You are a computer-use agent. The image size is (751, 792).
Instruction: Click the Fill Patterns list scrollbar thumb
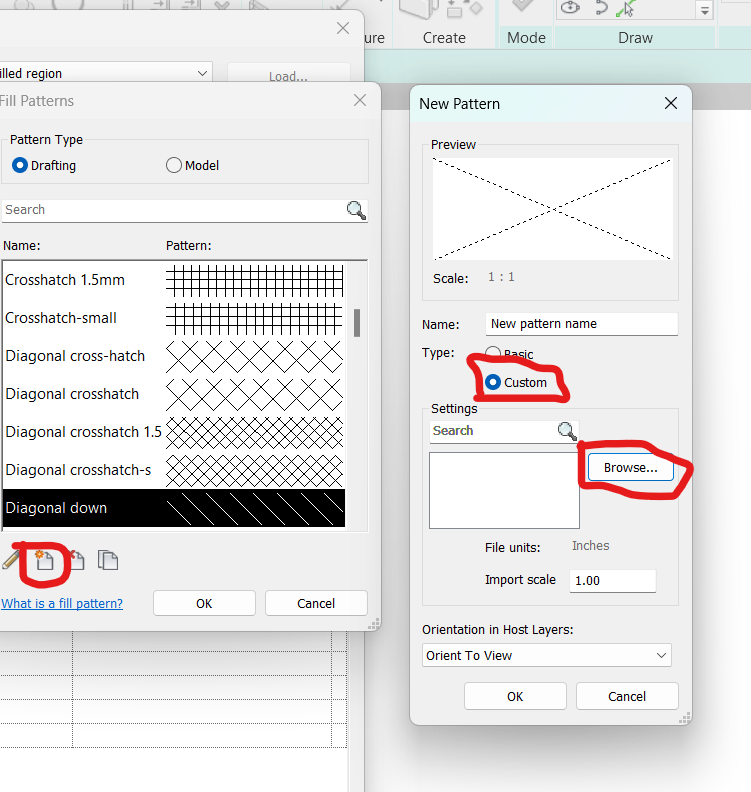tap(357, 322)
